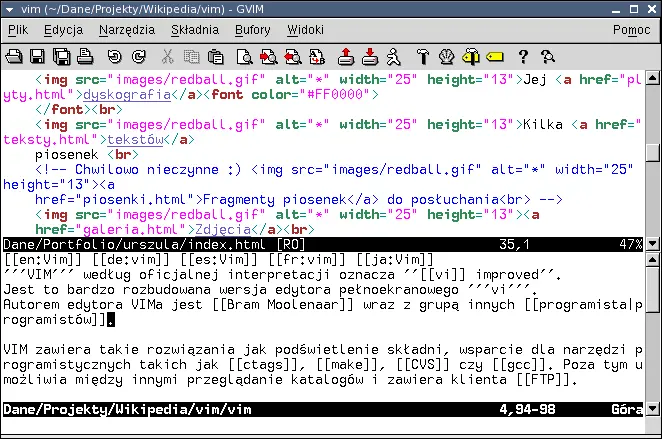Click the comment text 'Chwilowo nieczynne'

(147, 170)
